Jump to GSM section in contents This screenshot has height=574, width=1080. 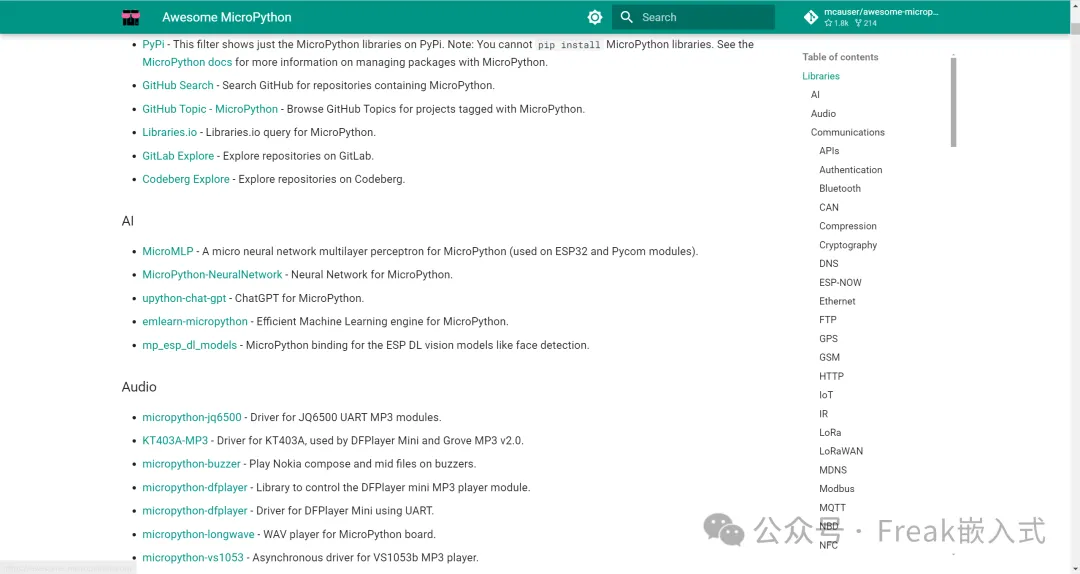829,358
